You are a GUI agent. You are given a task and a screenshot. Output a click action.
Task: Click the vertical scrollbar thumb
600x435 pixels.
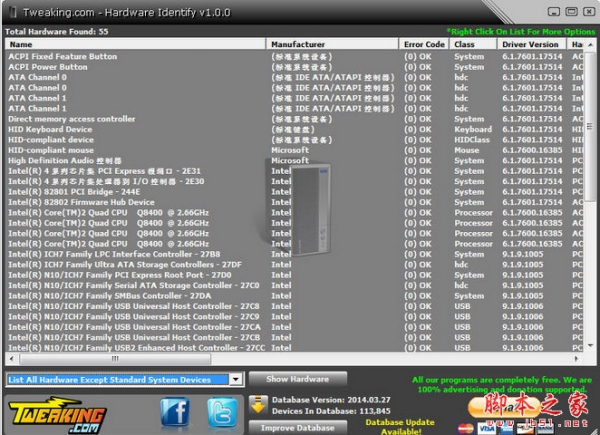pyautogui.click(x=590, y=126)
